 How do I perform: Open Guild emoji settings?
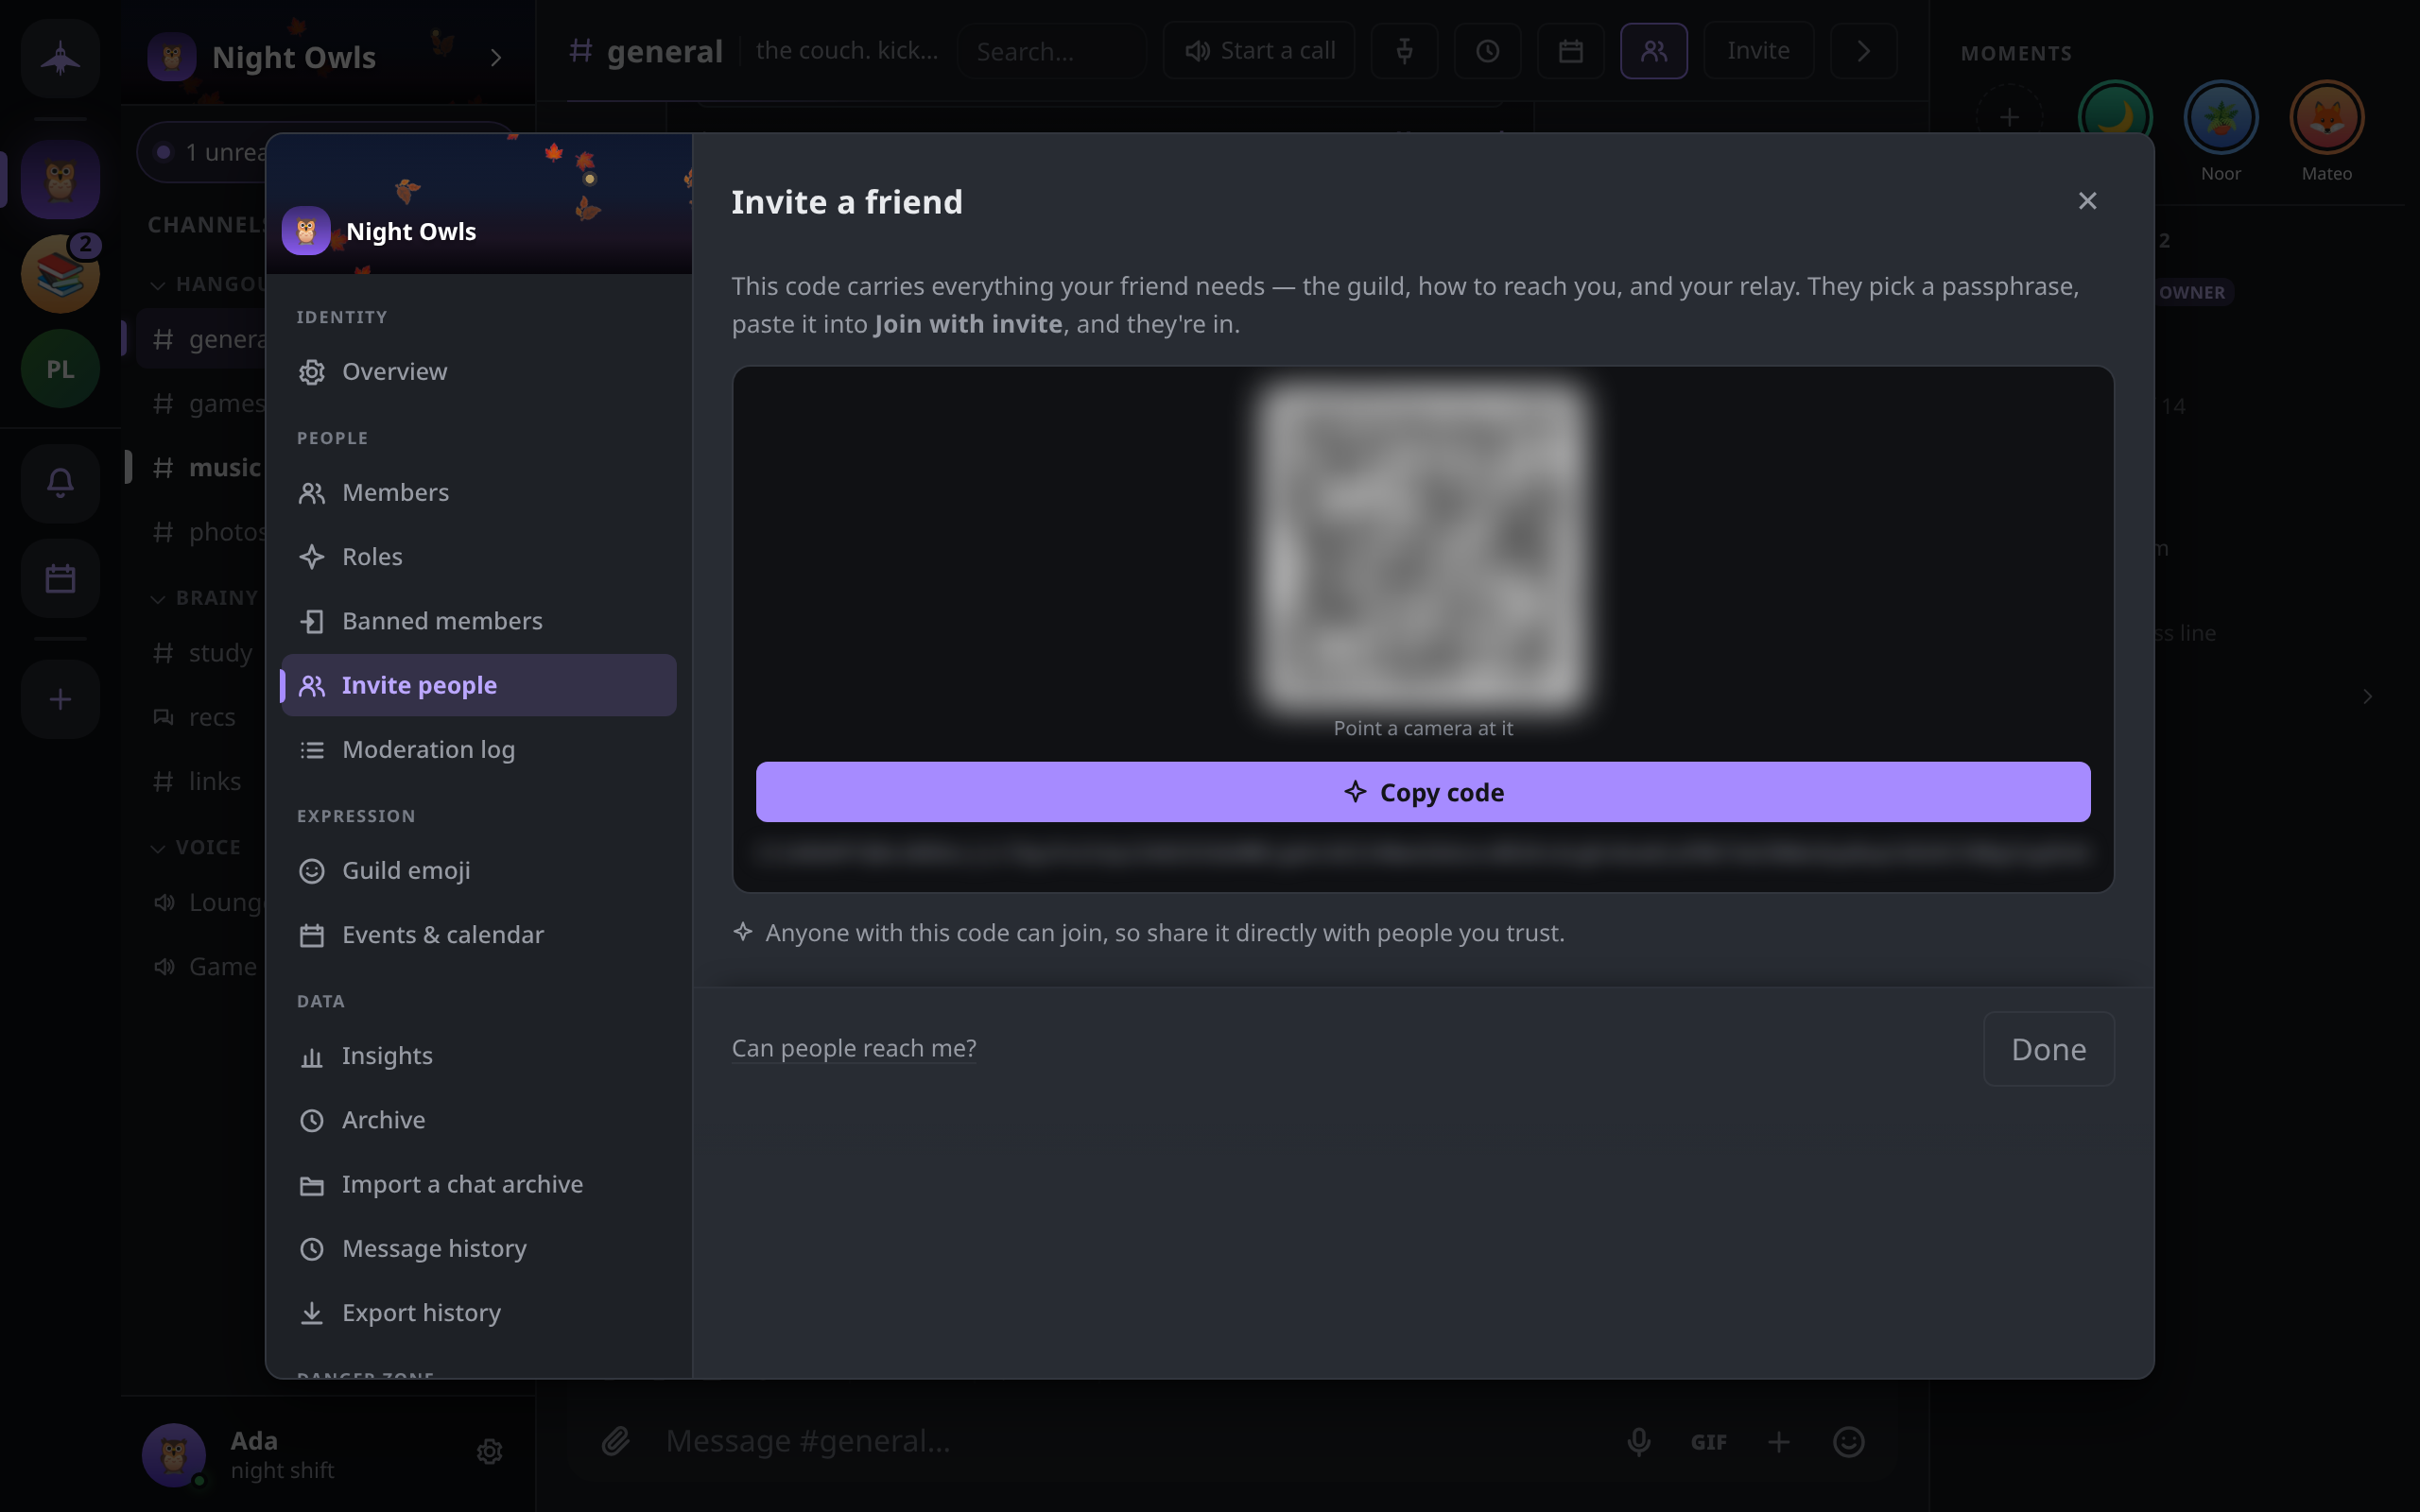pos(478,870)
